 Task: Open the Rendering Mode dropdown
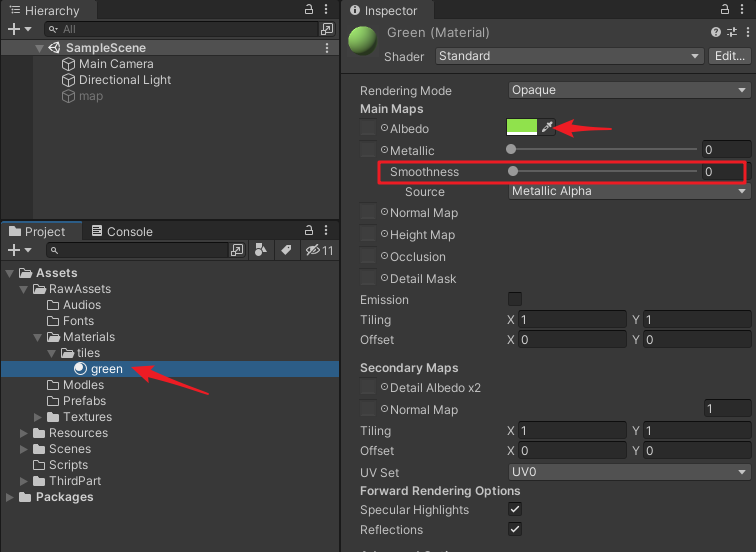click(x=629, y=90)
